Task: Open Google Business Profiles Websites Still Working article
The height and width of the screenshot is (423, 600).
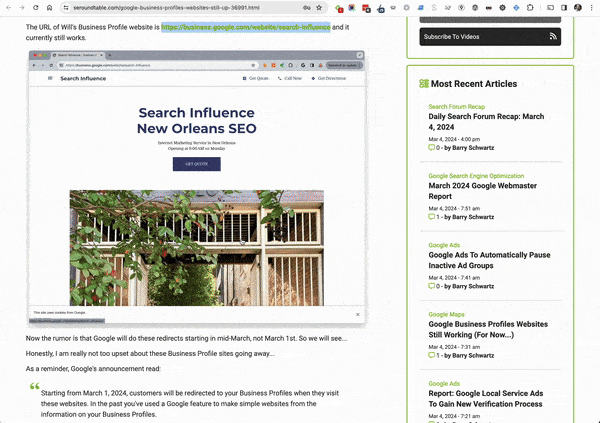Action: (488, 330)
